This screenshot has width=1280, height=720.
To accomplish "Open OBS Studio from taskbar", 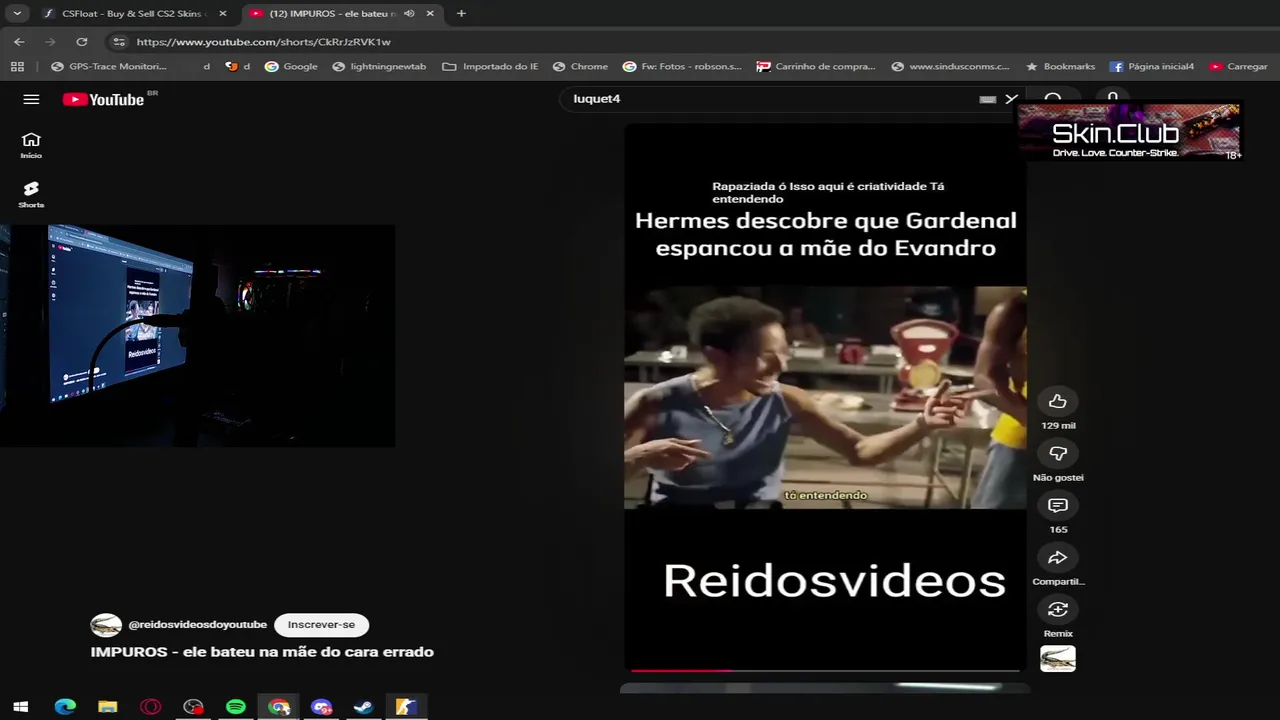I will pyautogui.click(x=194, y=707).
